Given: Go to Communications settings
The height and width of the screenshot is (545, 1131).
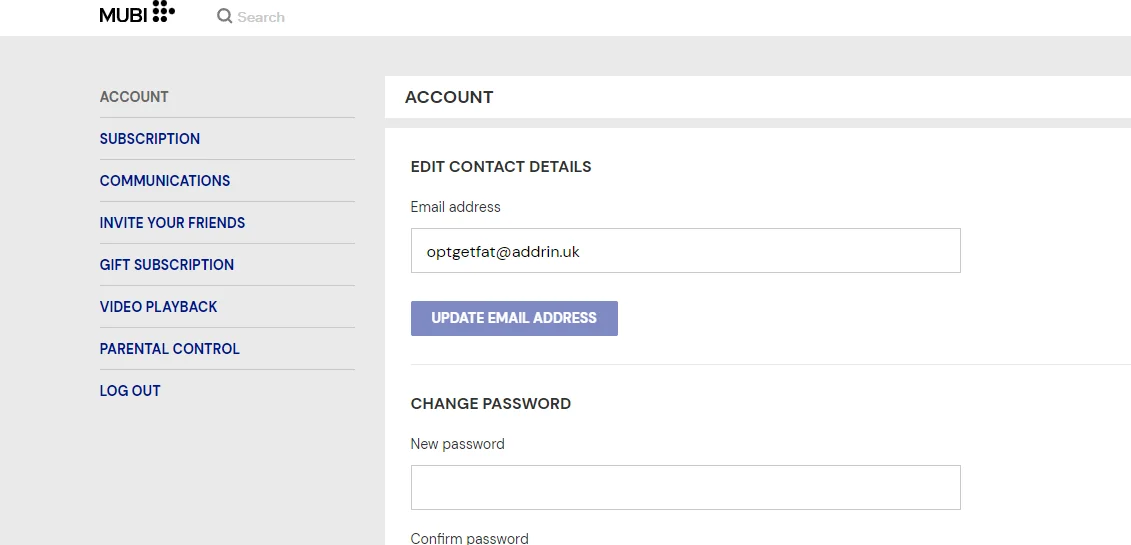Looking at the screenshot, I should [x=164, y=180].
